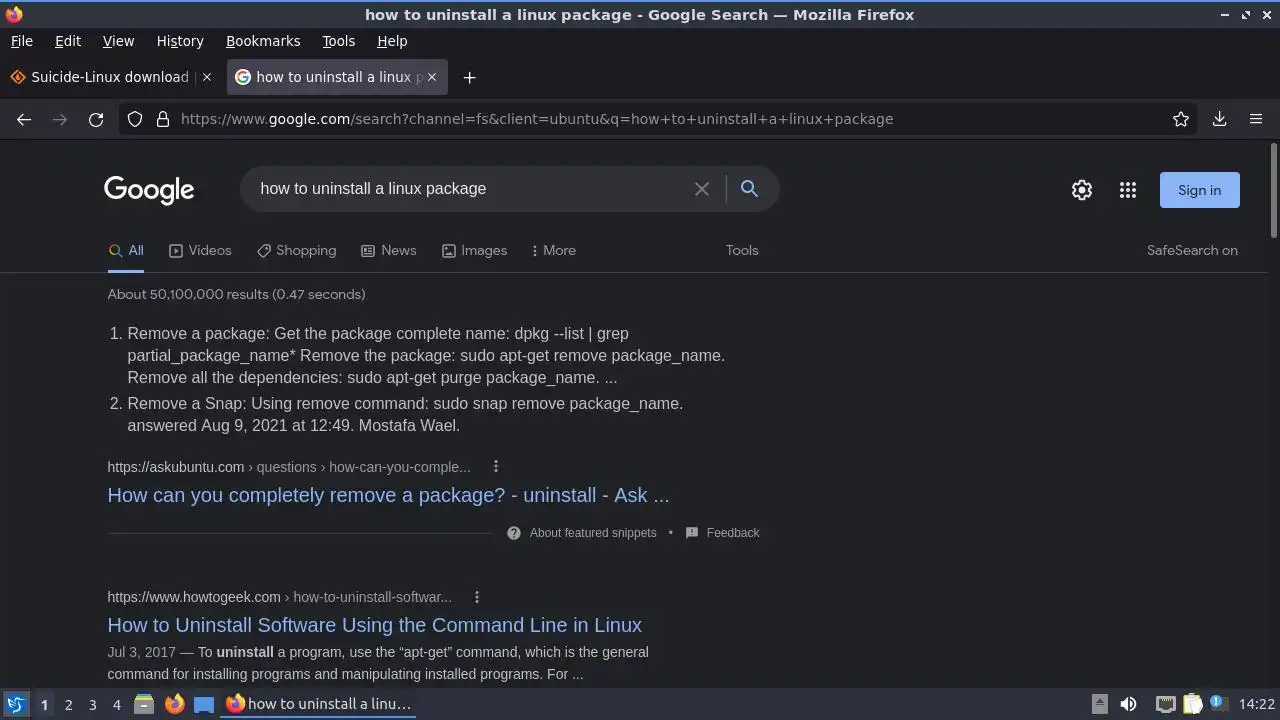The height and width of the screenshot is (720, 1280).
Task: Open the Tools menu in menu bar
Action: pyautogui.click(x=338, y=41)
